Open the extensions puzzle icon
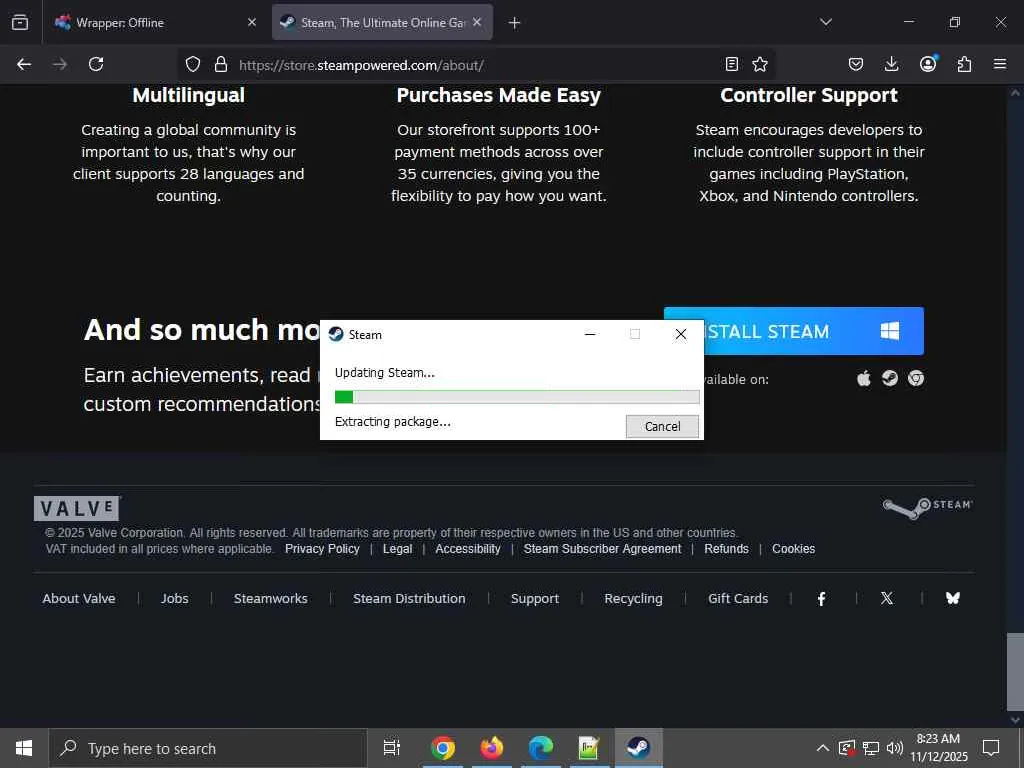The height and width of the screenshot is (768, 1024). pos(964,64)
